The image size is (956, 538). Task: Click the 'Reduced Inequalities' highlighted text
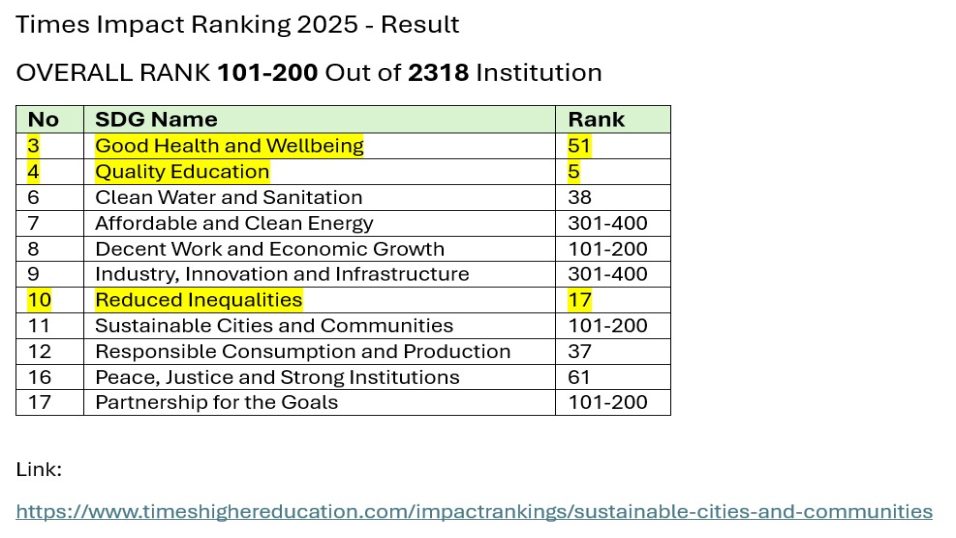pos(199,300)
